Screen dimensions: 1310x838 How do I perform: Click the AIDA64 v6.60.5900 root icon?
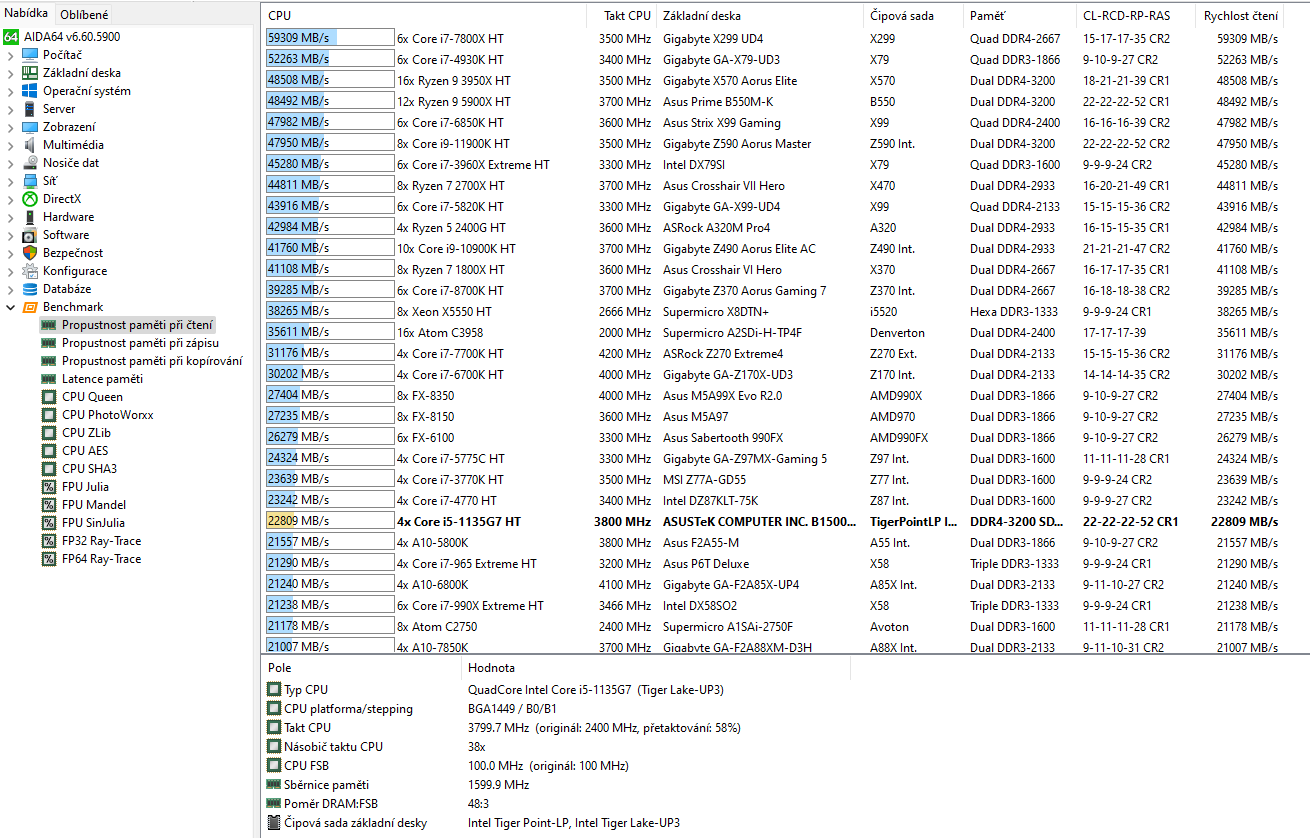click(x=11, y=36)
